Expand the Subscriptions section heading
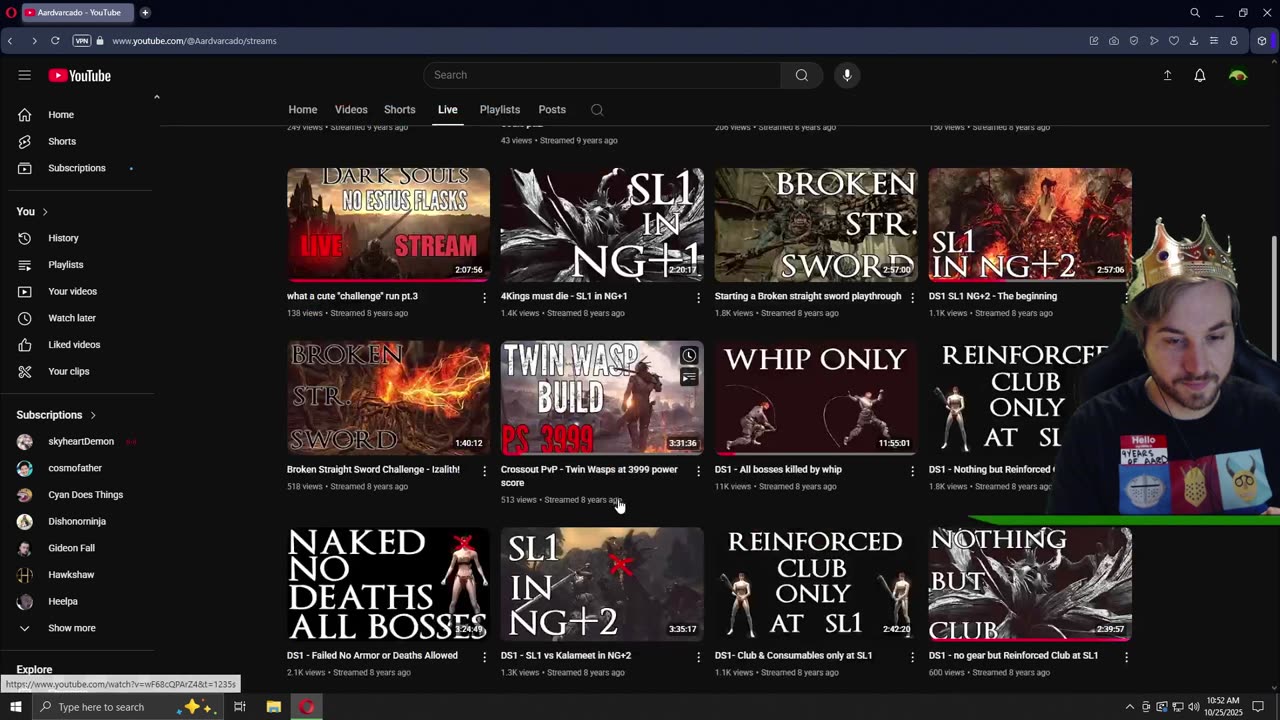1280x720 pixels. (56, 415)
